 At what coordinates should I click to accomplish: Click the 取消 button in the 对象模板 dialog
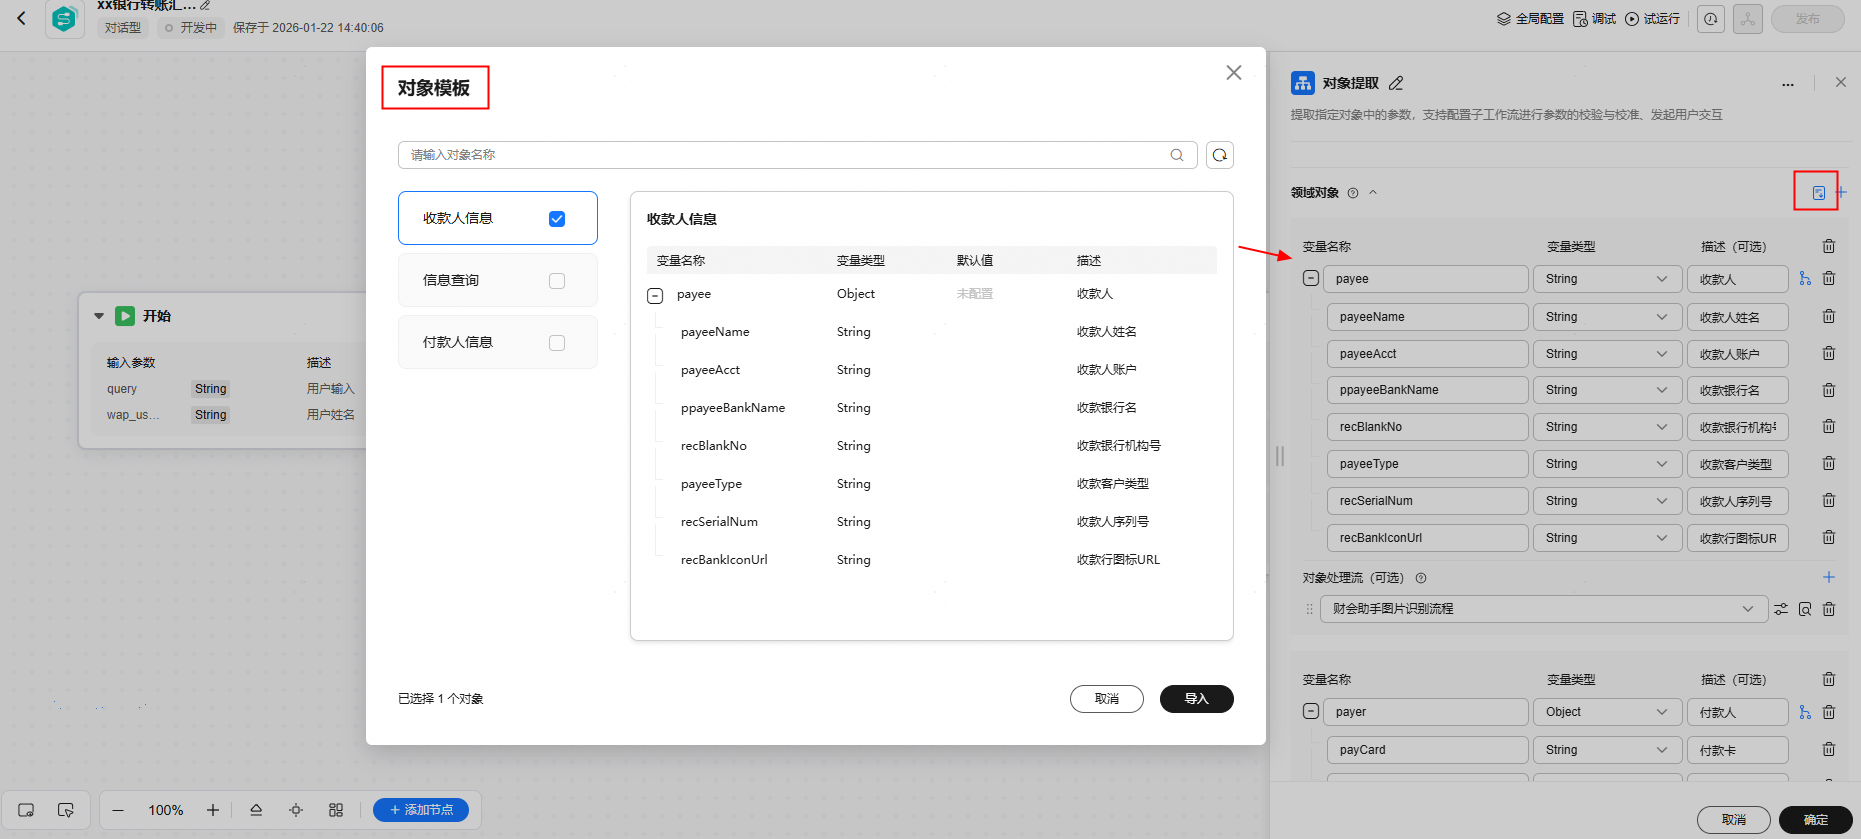1106,699
